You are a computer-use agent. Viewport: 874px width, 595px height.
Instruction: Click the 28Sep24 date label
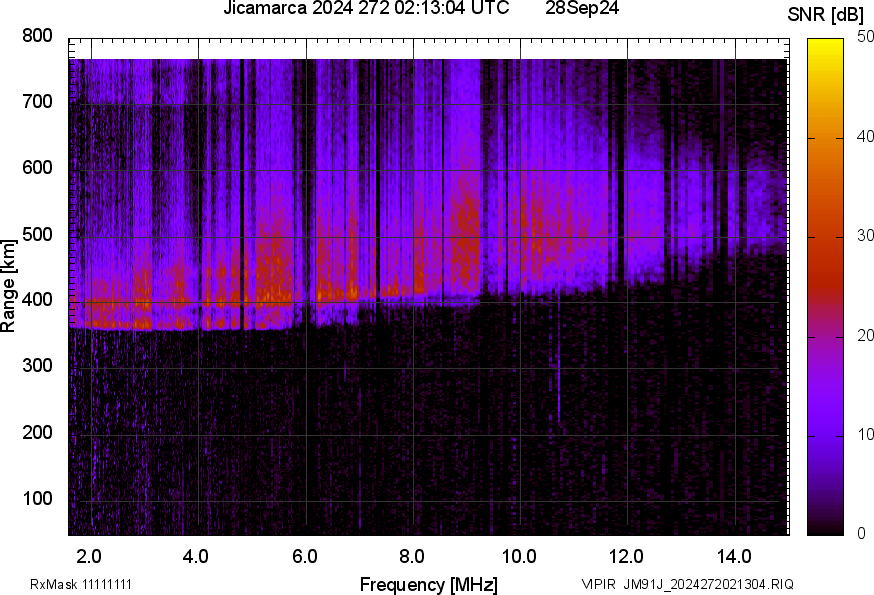[582, 10]
